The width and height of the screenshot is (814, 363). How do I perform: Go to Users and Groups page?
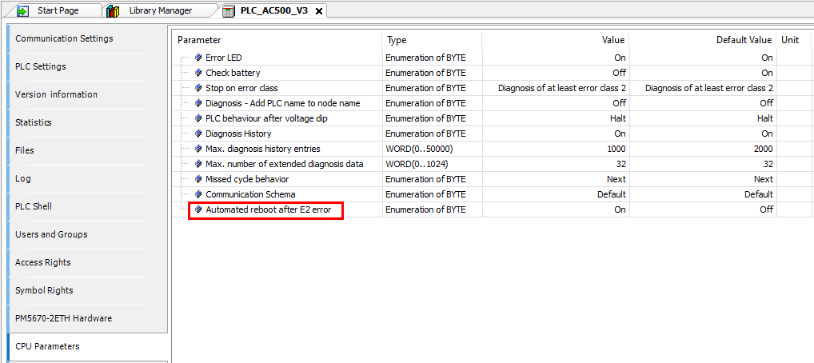(x=51, y=234)
